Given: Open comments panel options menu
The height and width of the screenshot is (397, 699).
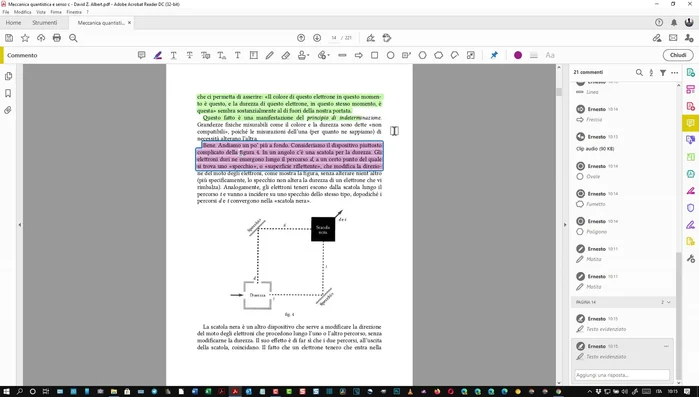Looking at the screenshot, I should tap(674, 73).
